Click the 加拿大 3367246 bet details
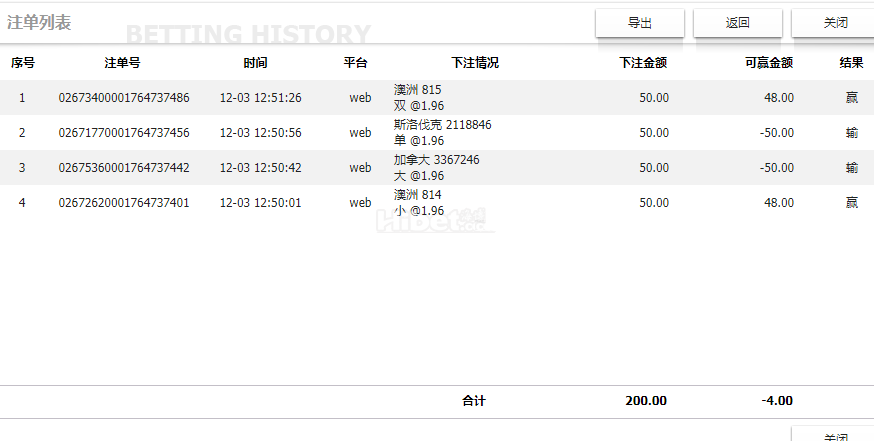The image size is (874, 441). click(x=436, y=168)
